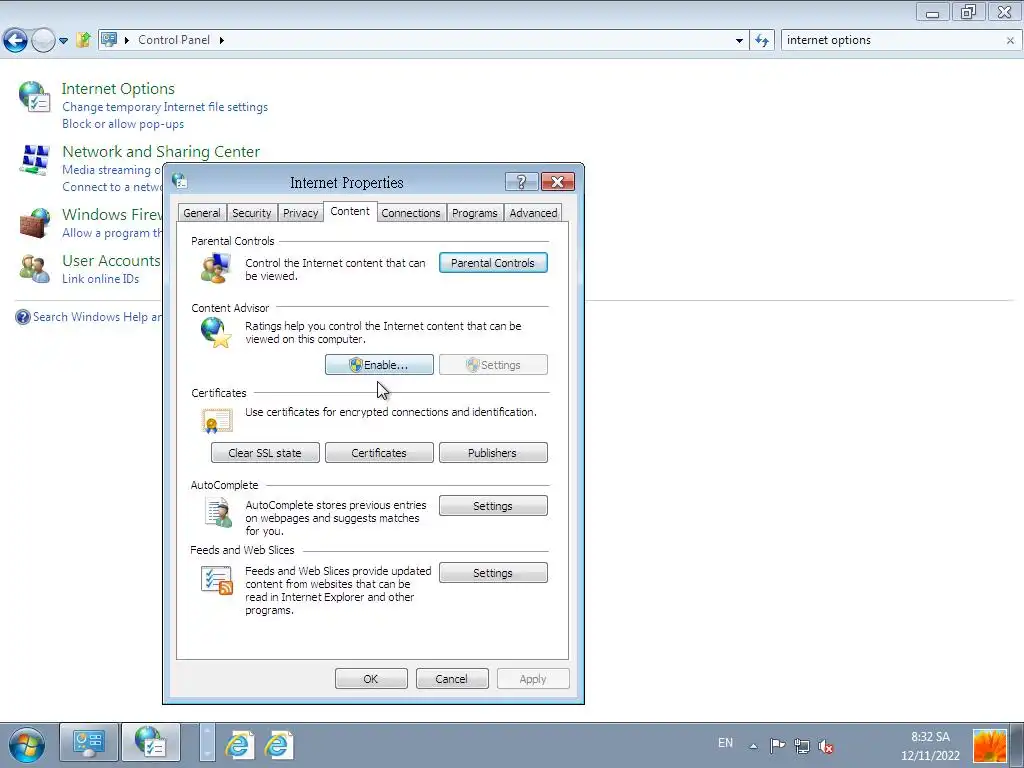Click the Feeds and Web Slices RSS icon
The width and height of the screenshot is (1024, 768).
click(217, 580)
